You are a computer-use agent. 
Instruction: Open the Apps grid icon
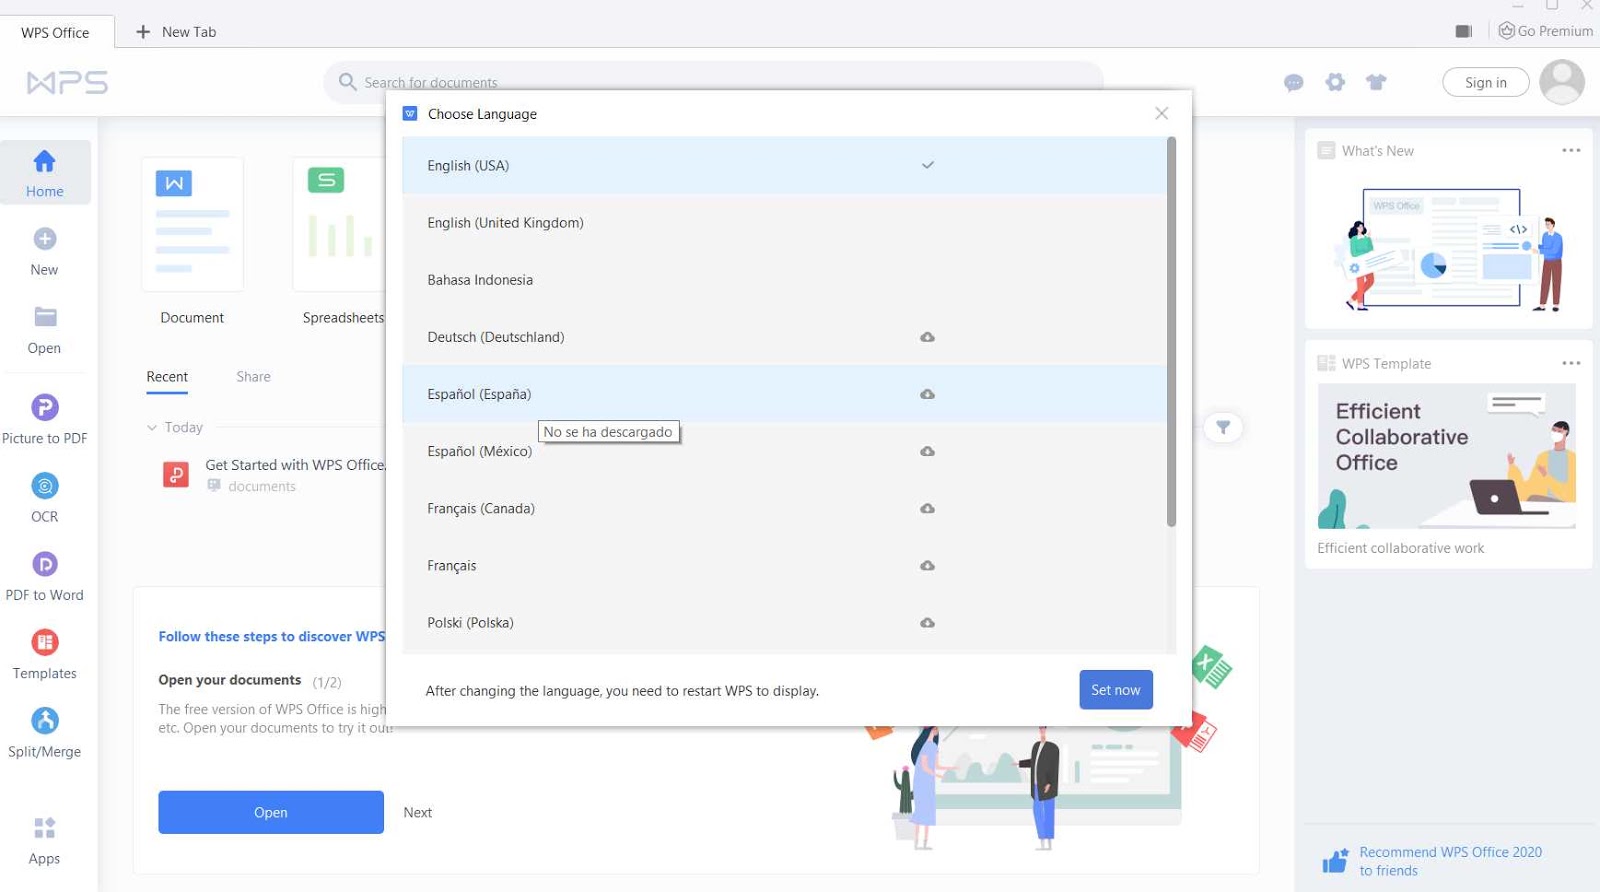click(x=45, y=828)
